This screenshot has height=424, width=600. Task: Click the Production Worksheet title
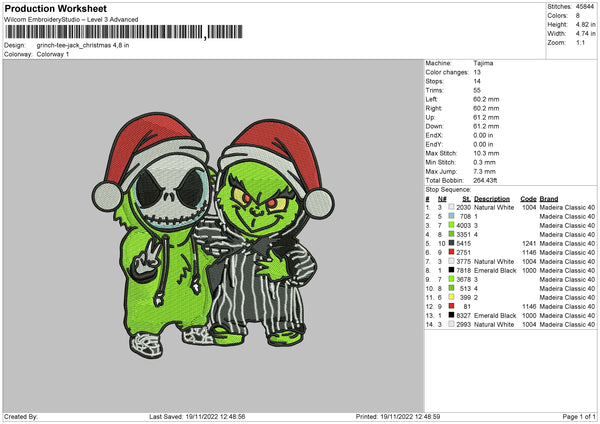click(55, 8)
